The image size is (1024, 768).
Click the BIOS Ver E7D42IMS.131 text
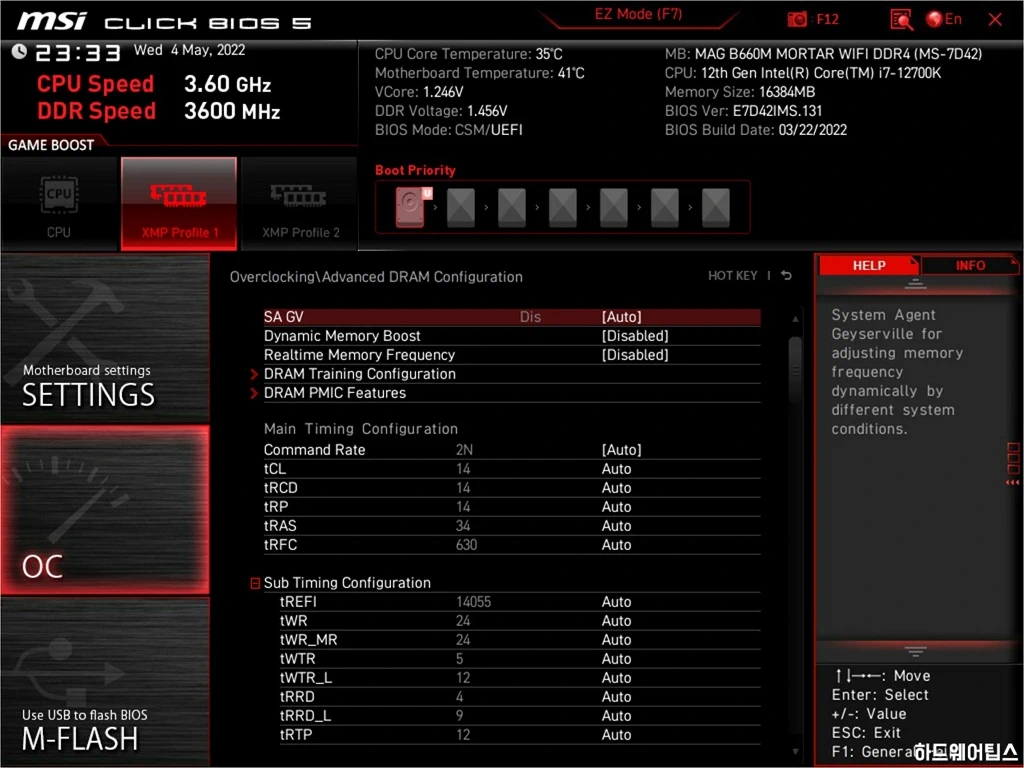743,111
